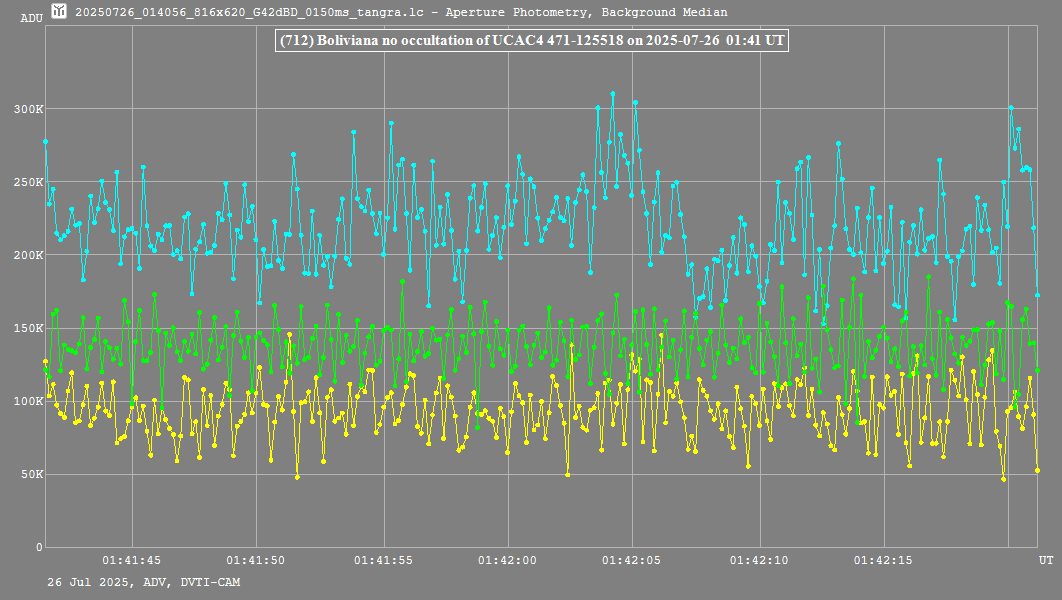This screenshot has width=1062, height=600.
Task: Click the 01:42:05 time axis label
Action: [x=633, y=560]
